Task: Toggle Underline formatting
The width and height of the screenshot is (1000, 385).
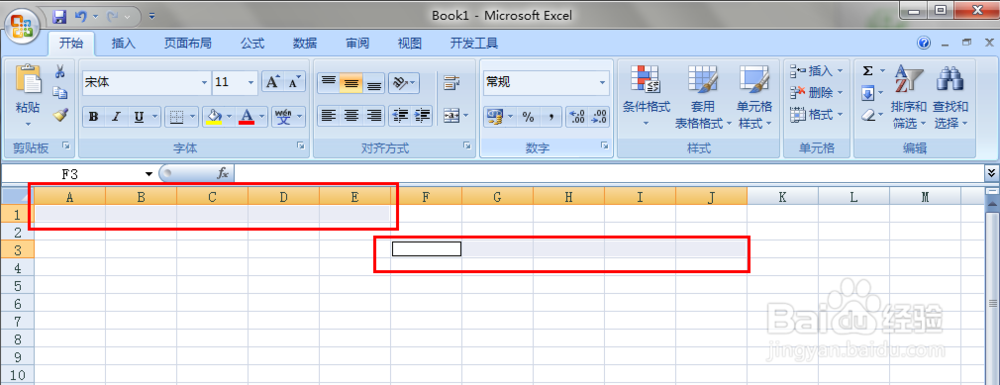Action: point(138,117)
